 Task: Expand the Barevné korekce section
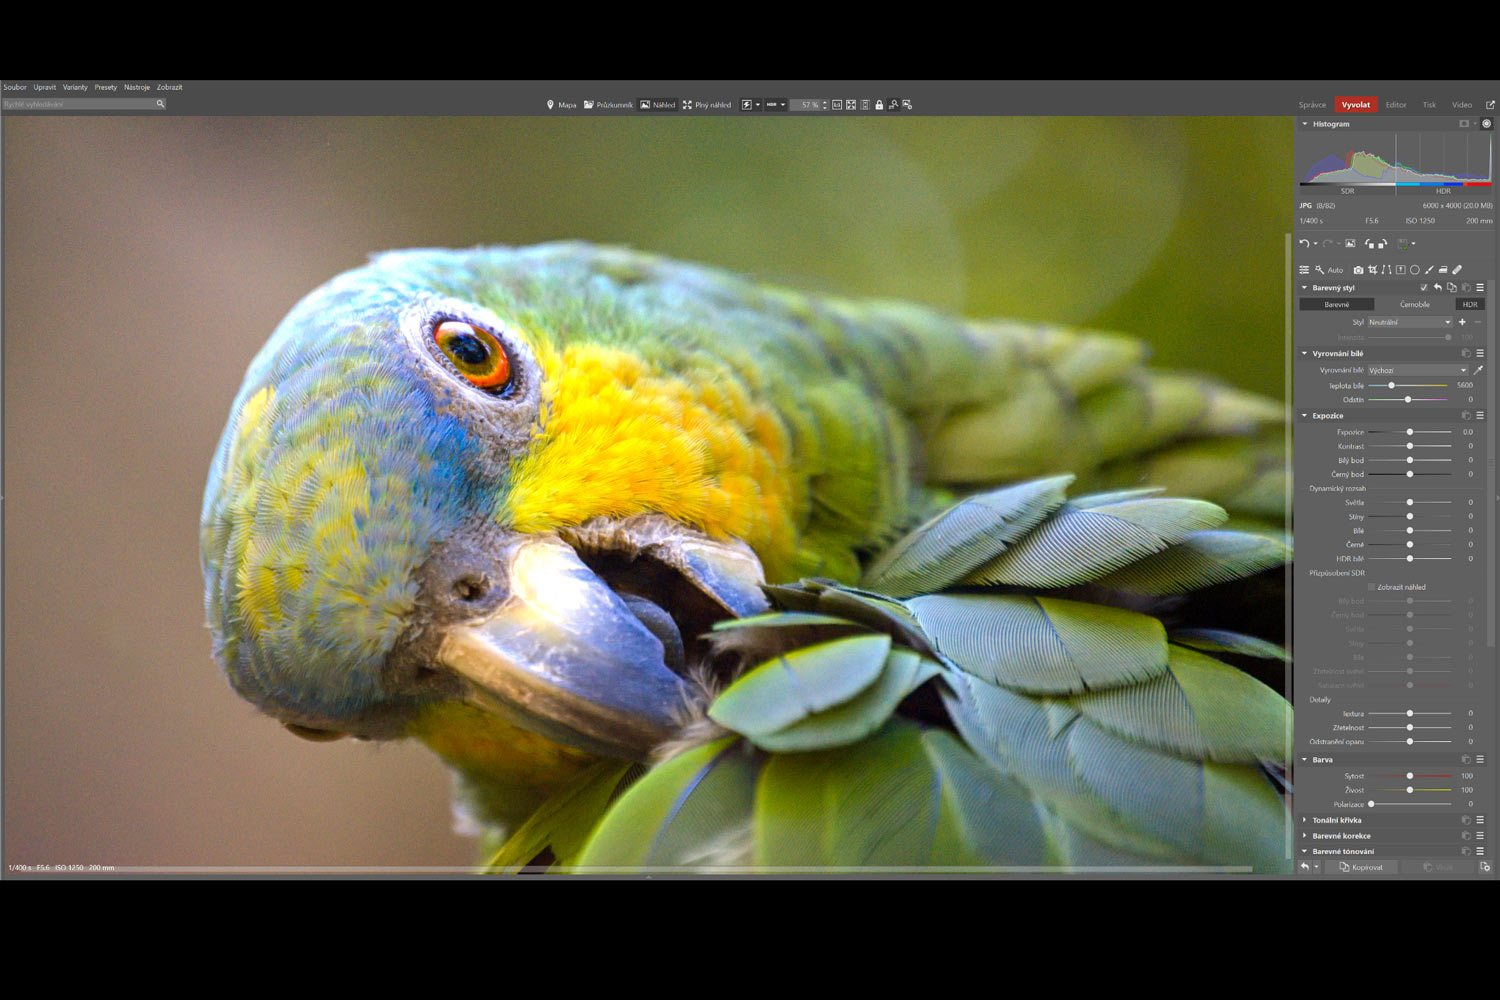[1341, 836]
